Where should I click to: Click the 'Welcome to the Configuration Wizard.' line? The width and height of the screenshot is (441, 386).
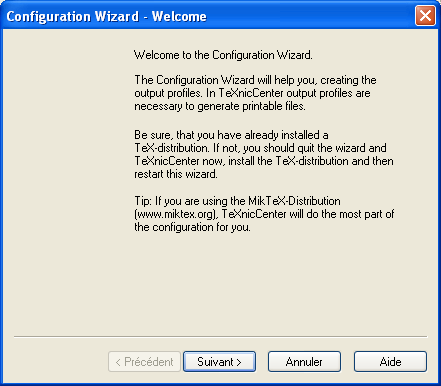point(223,55)
